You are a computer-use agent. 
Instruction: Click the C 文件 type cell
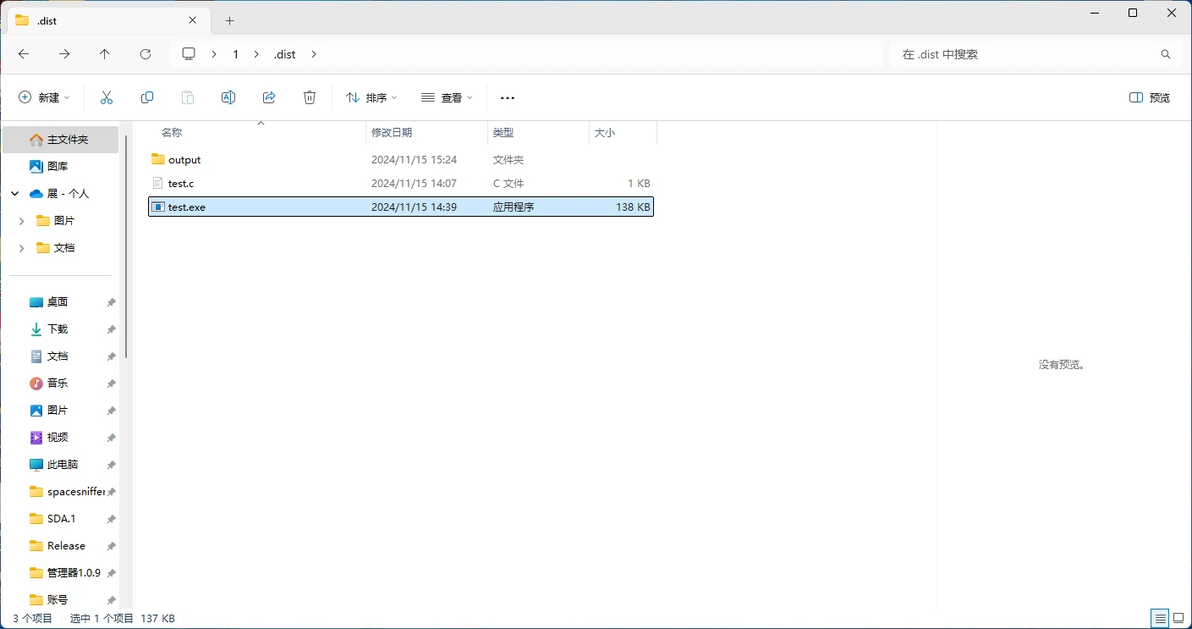[508, 183]
